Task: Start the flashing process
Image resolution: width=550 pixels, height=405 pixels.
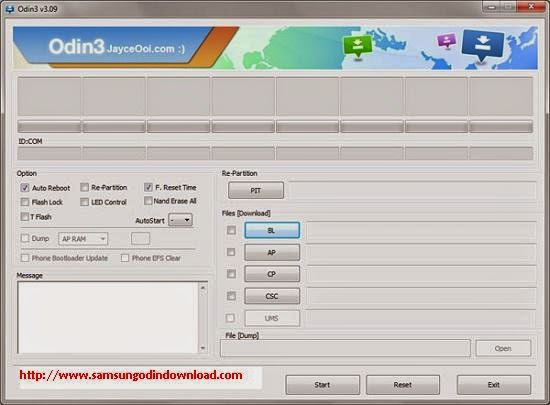Action: pos(323,385)
